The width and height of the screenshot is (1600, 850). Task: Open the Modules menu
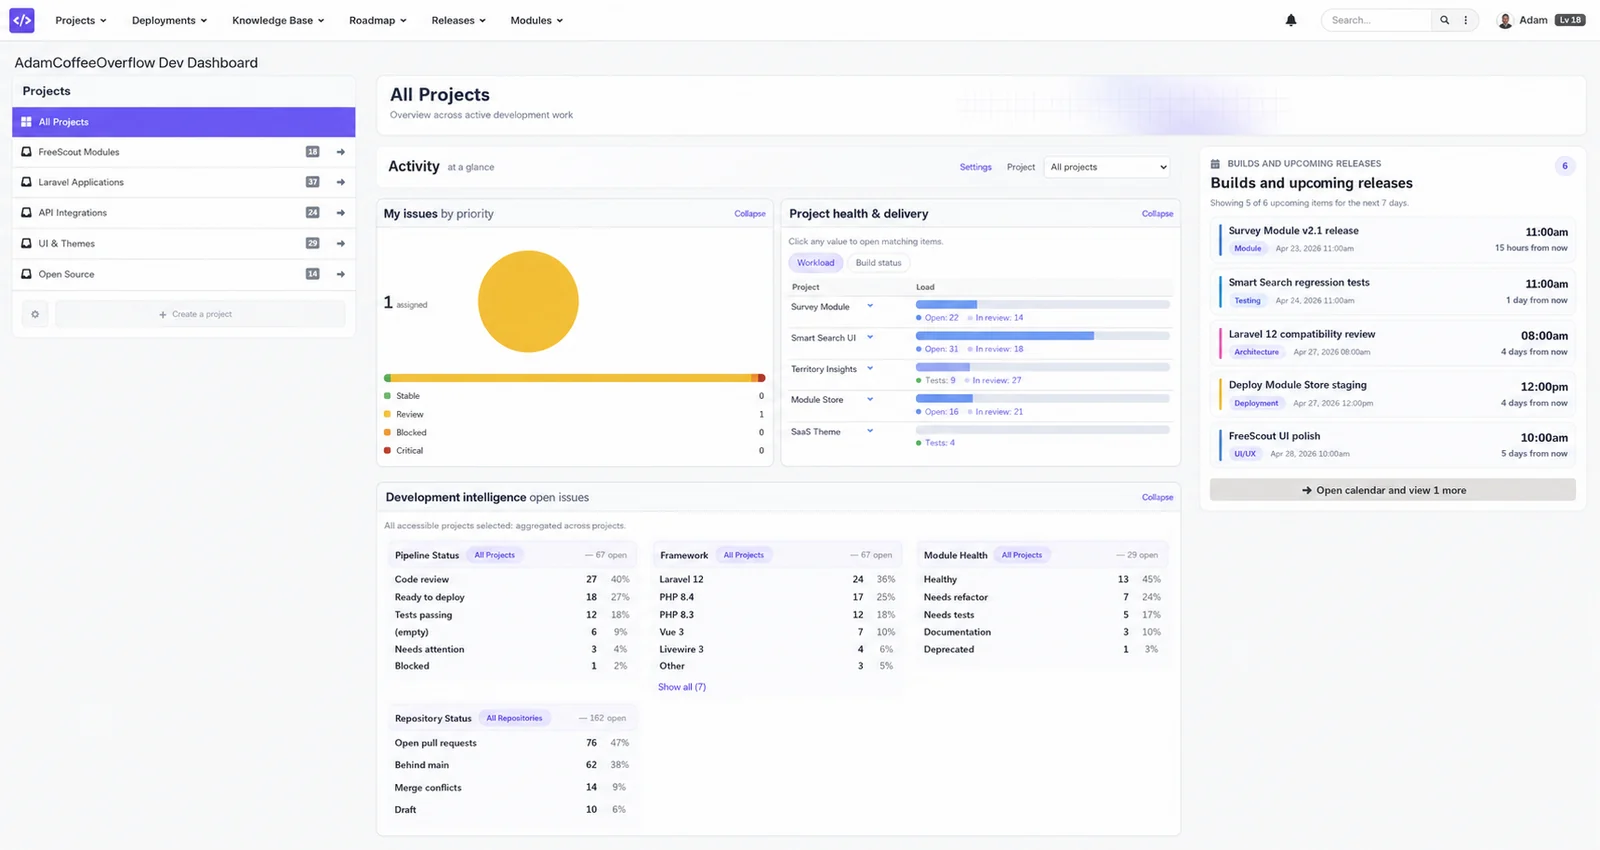click(x=536, y=20)
